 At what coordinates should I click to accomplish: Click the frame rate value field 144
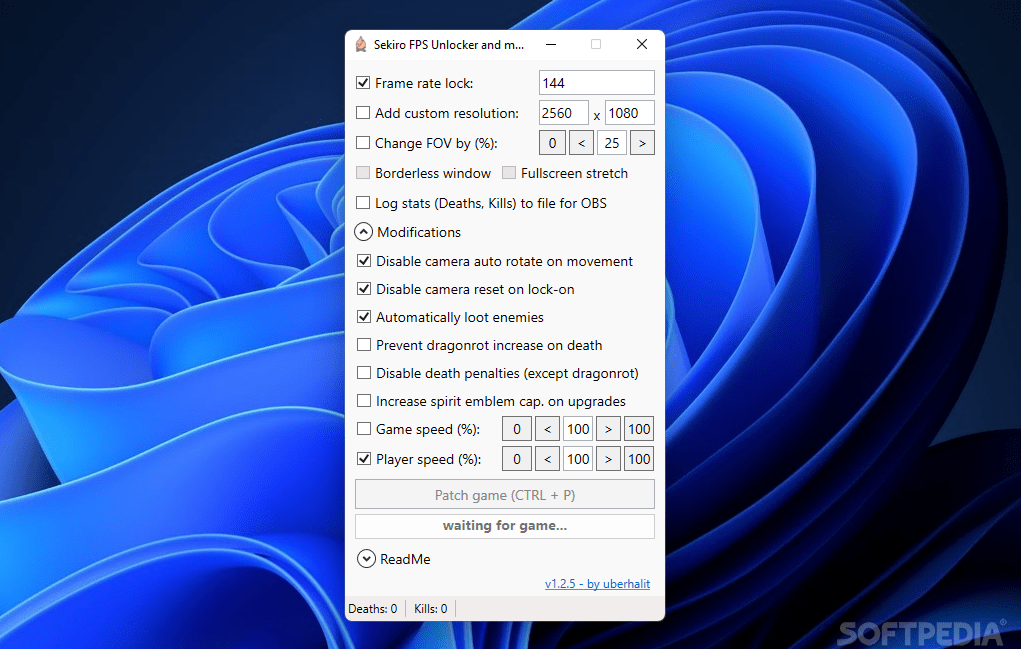596,83
